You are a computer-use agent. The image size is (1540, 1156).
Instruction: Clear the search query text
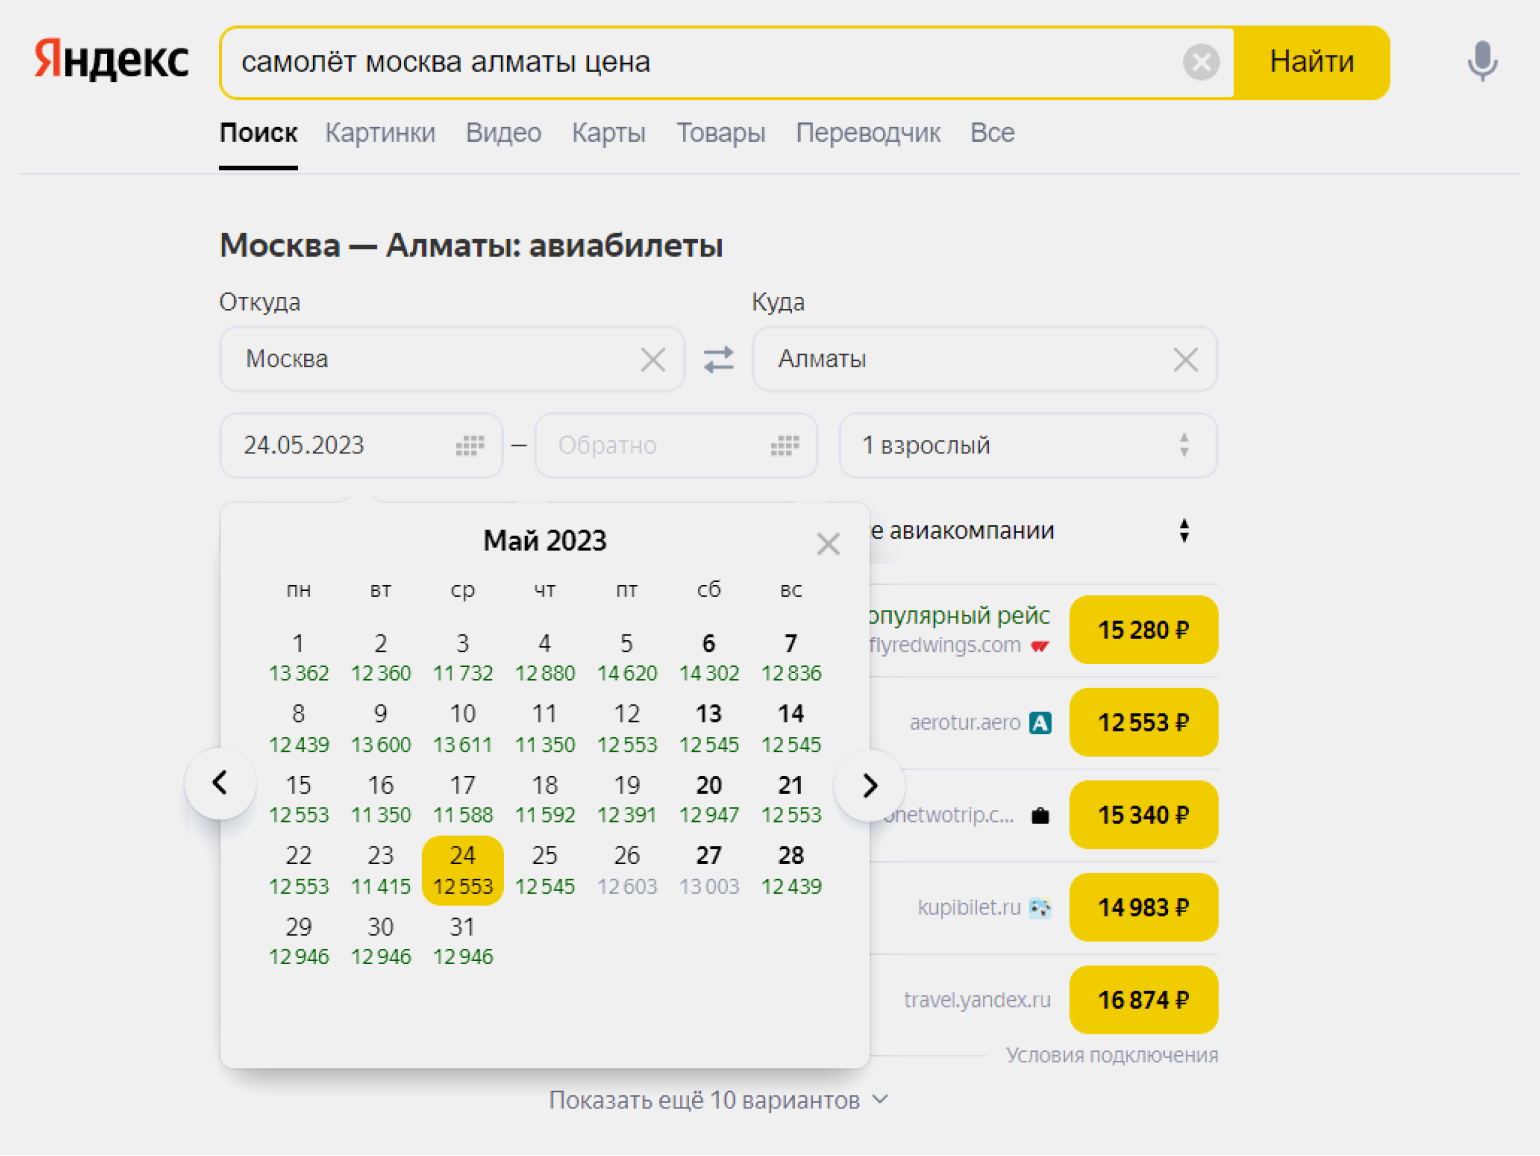pyautogui.click(x=1200, y=62)
